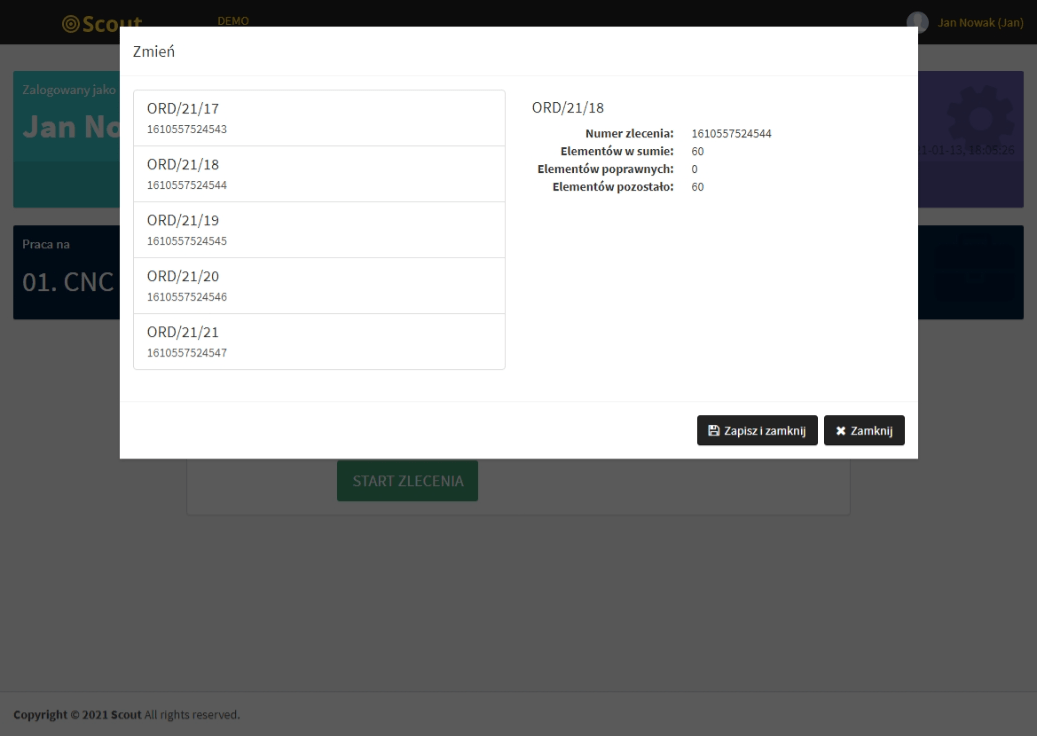This screenshot has height=736, width=1037.
Task: Click the ORD/21/18 heading in details panel
Action: (567, 108)
